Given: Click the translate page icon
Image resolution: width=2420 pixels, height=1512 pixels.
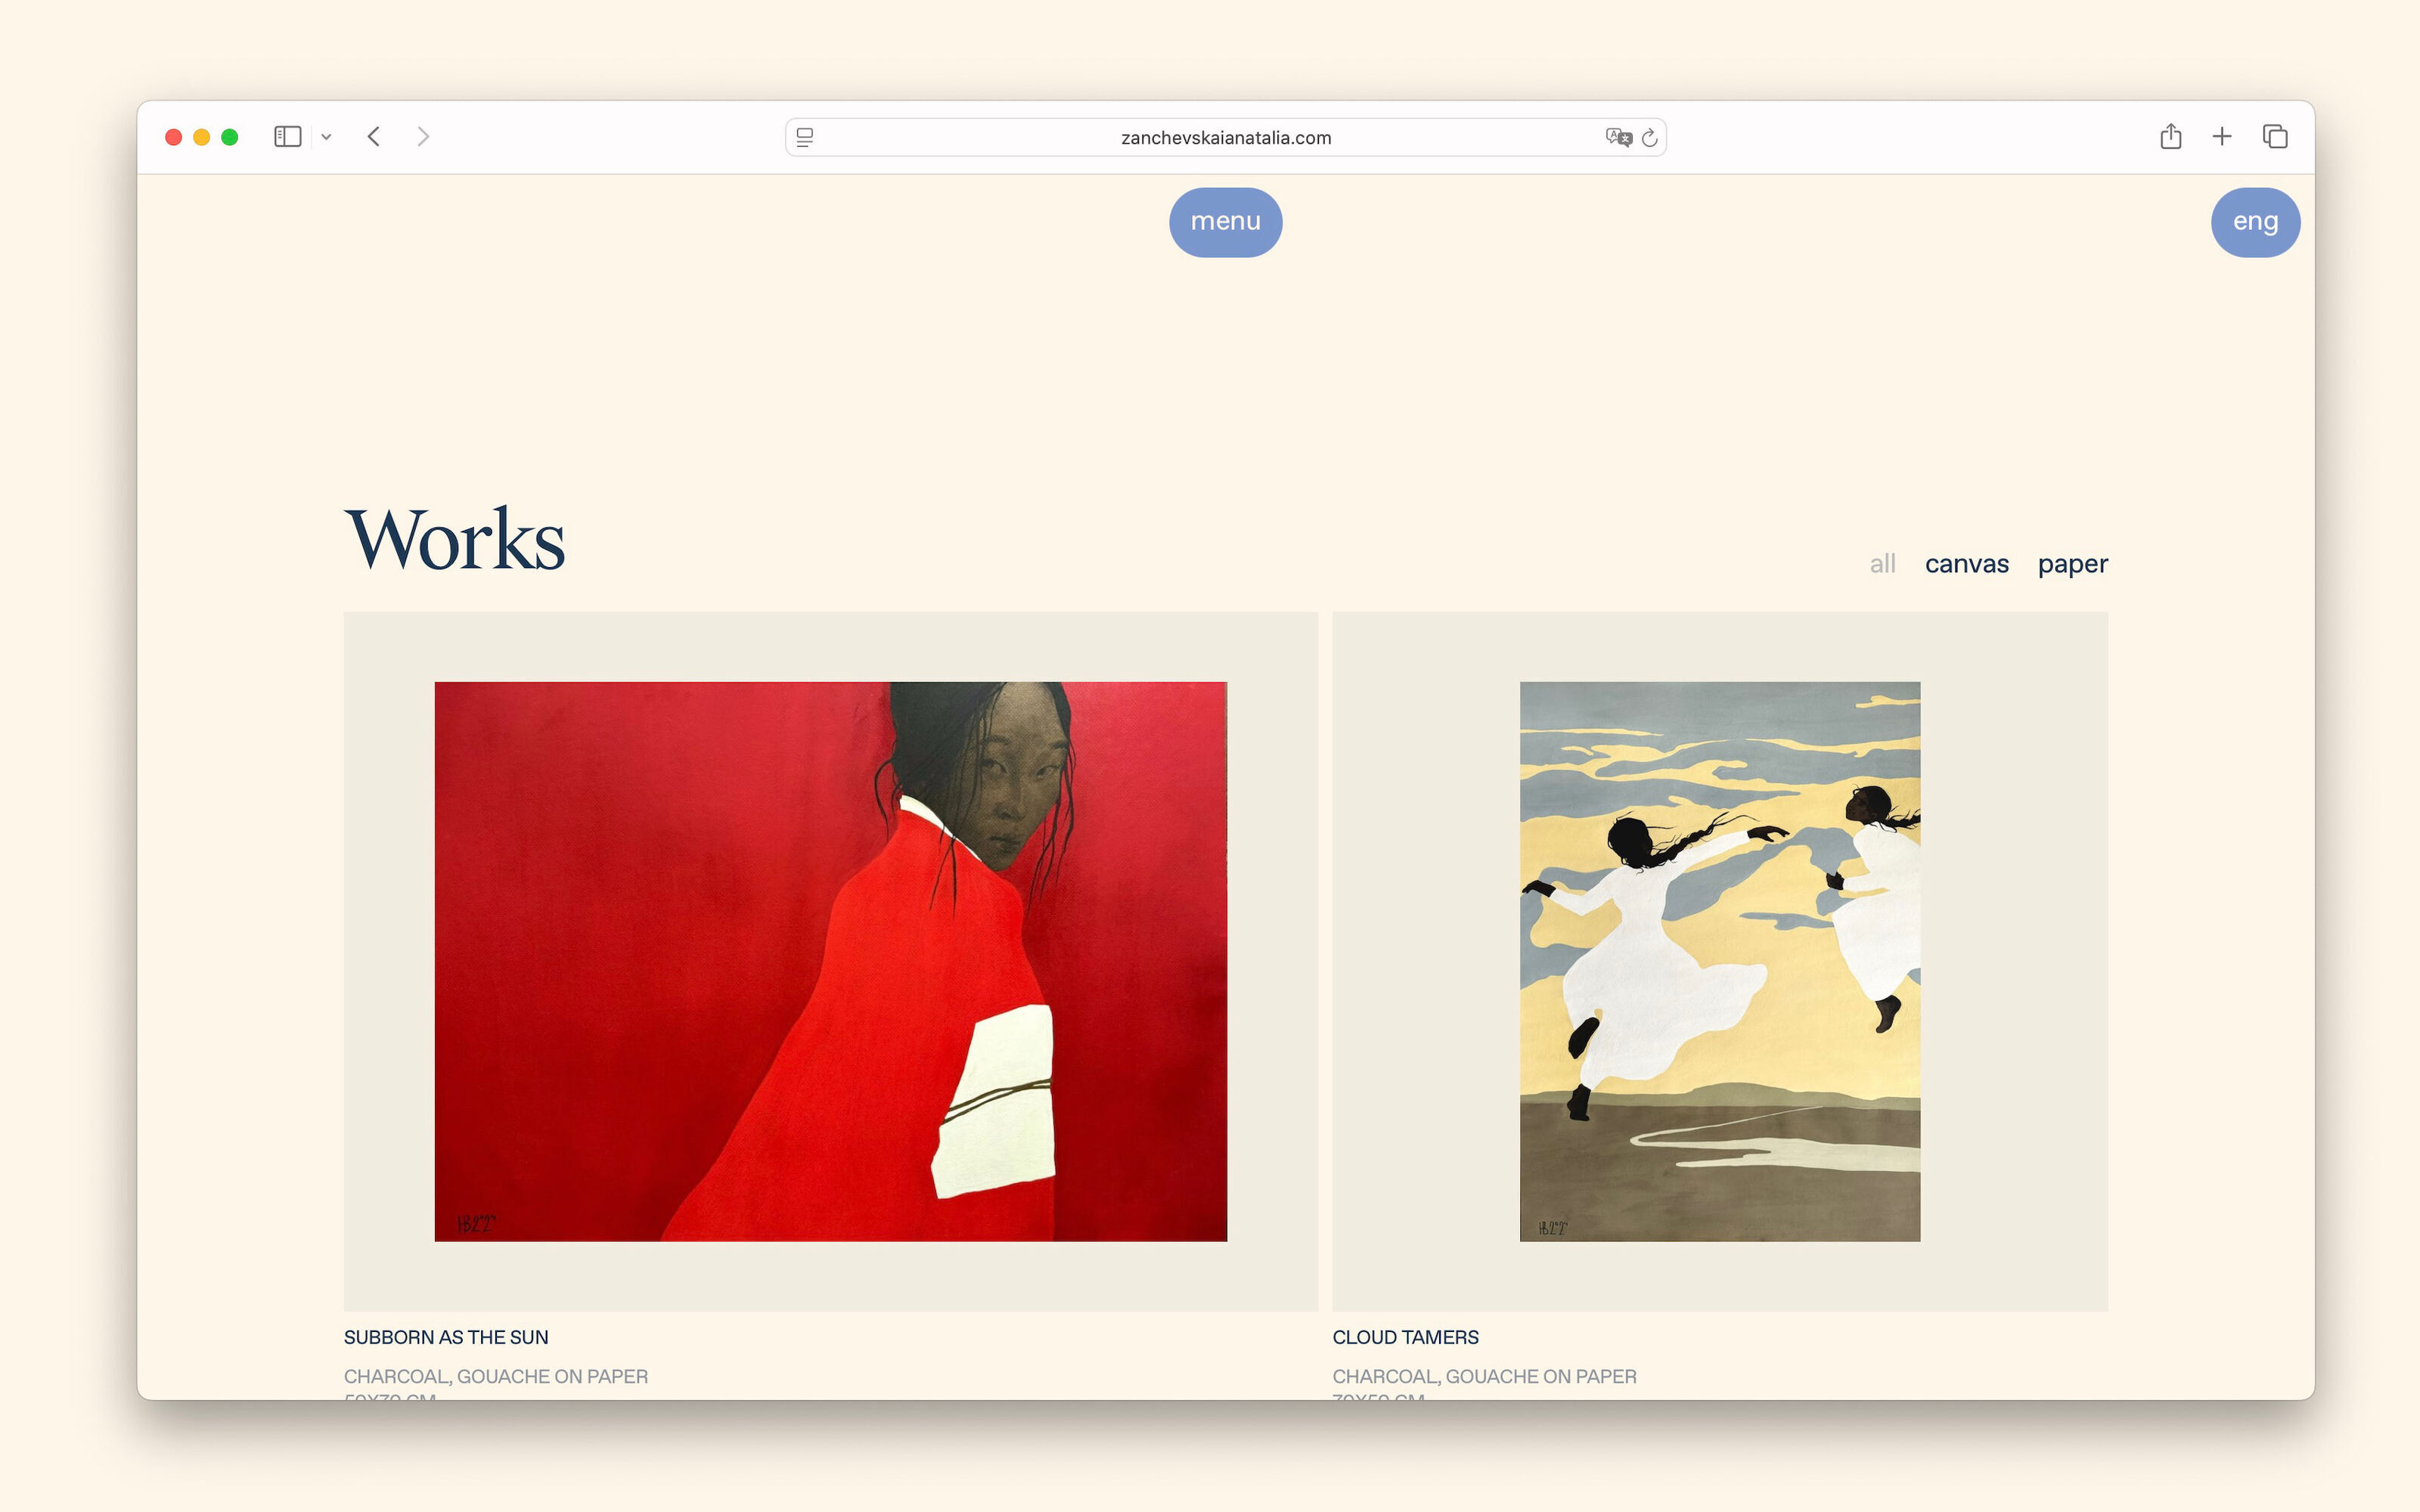Looking at the screenshot, I should coord(1618,138).
